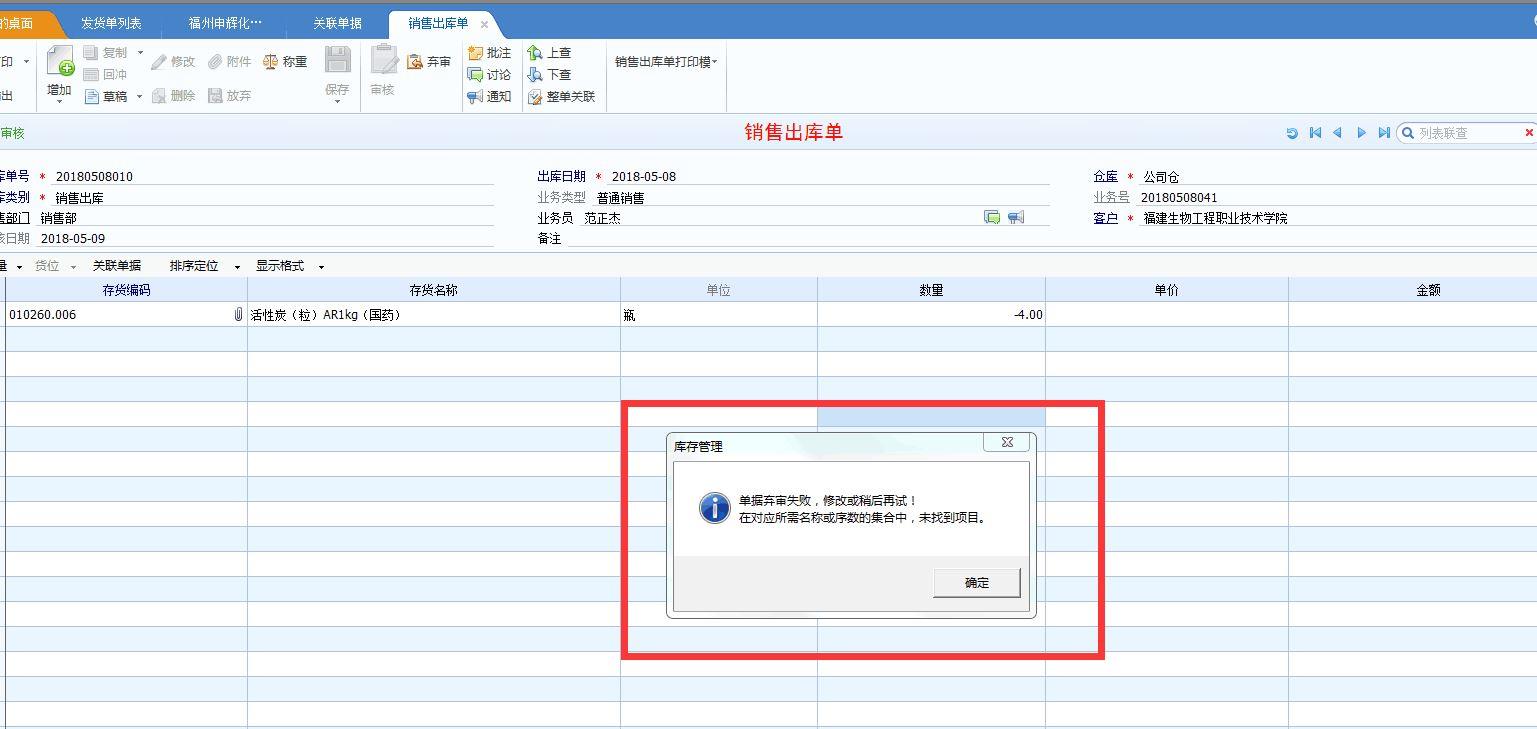This screenshot has width=1537, height=729.
Task: Click the 删除 delete tool
Action: [174, 95]
